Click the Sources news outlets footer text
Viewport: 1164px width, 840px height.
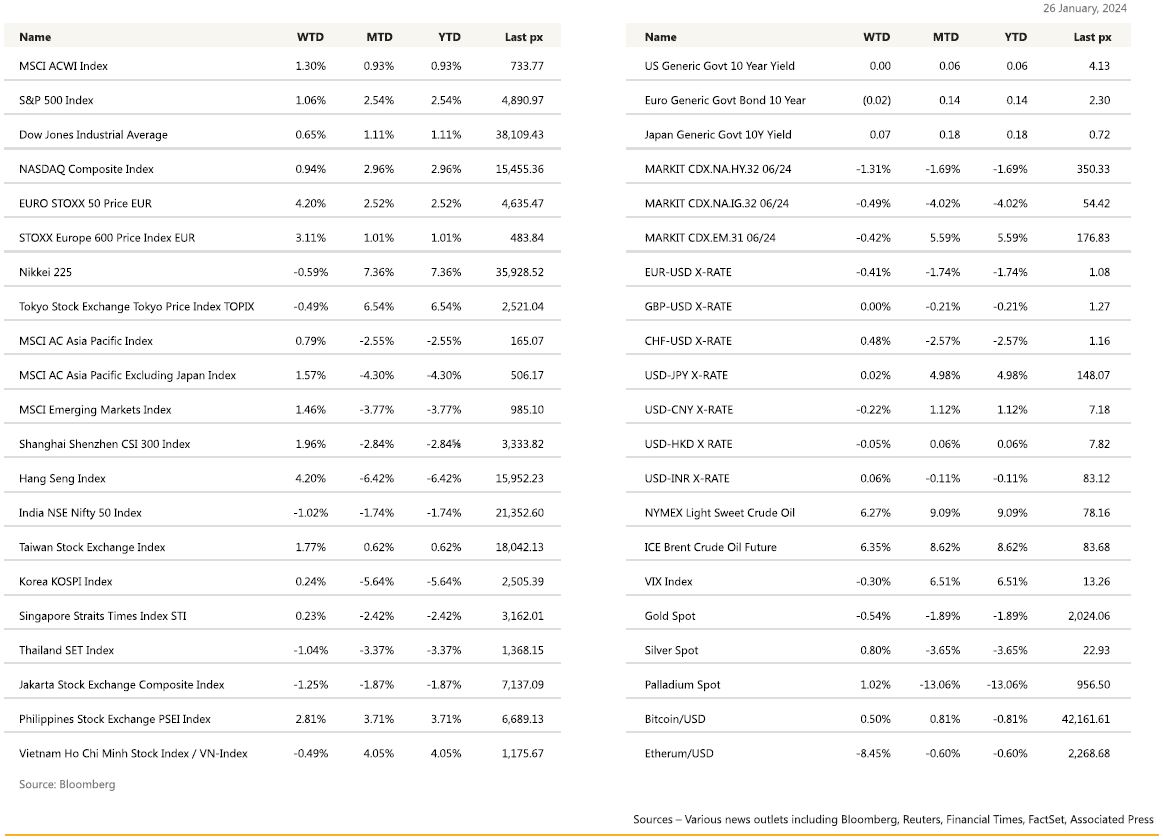[893, 819]
